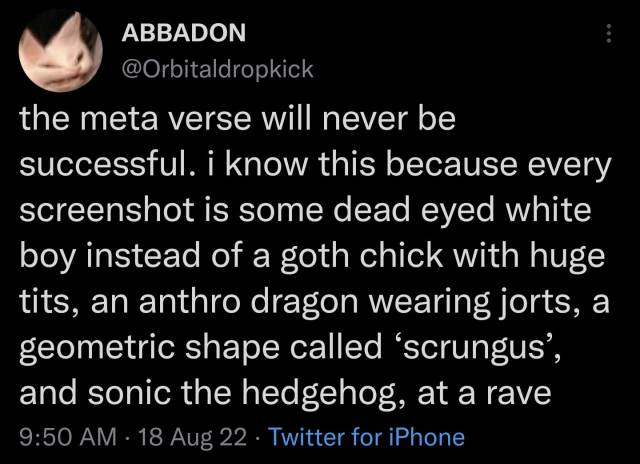
Task: Click 'goth chick' in the tweet text
Action: (372, 257)
